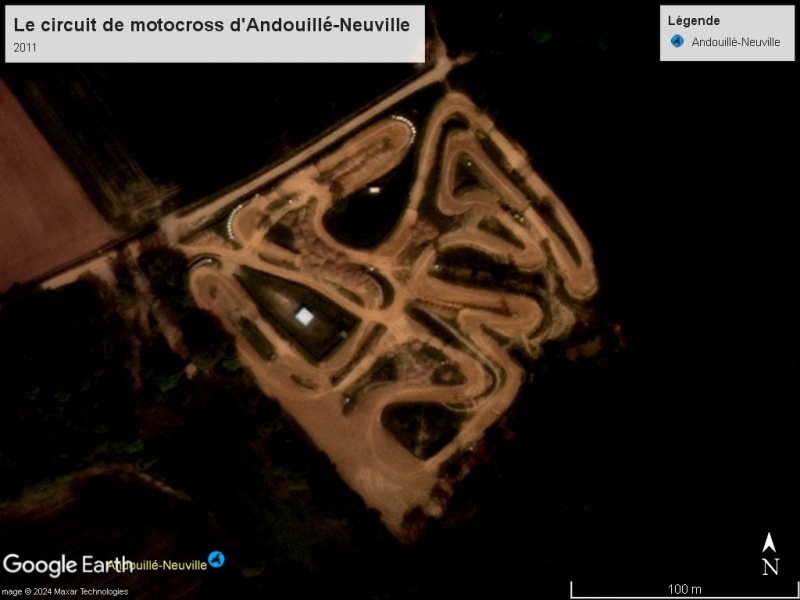
Task: Click the 'Légende' heading
Action: click(693, 21)
